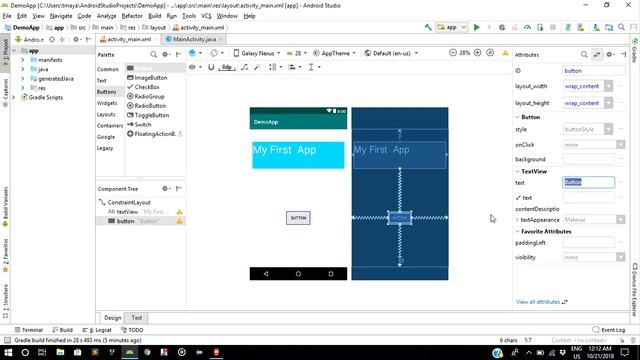The height and width of the screenshot is (360, 640).
Task: Open the Default (en-us) locale dropdown
Action: [391, 53]
